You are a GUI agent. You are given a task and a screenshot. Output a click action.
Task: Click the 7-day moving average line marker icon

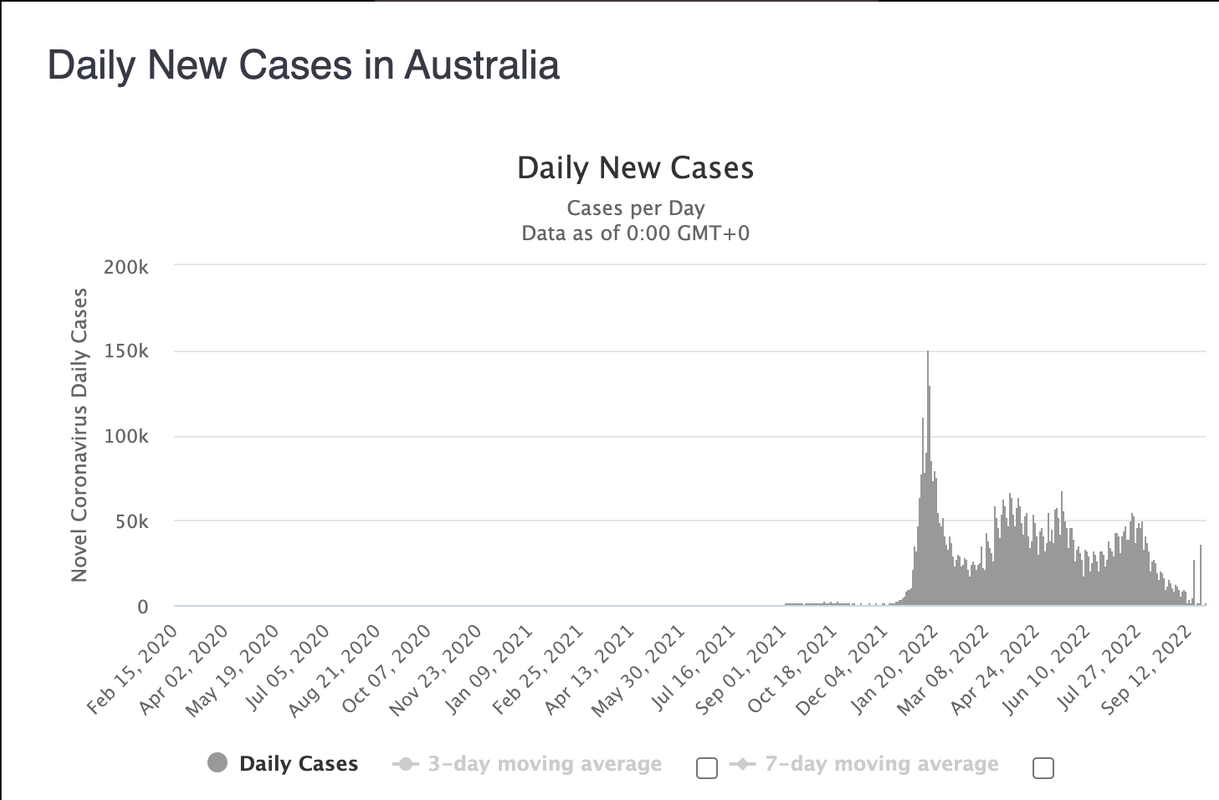pos(742,765)
